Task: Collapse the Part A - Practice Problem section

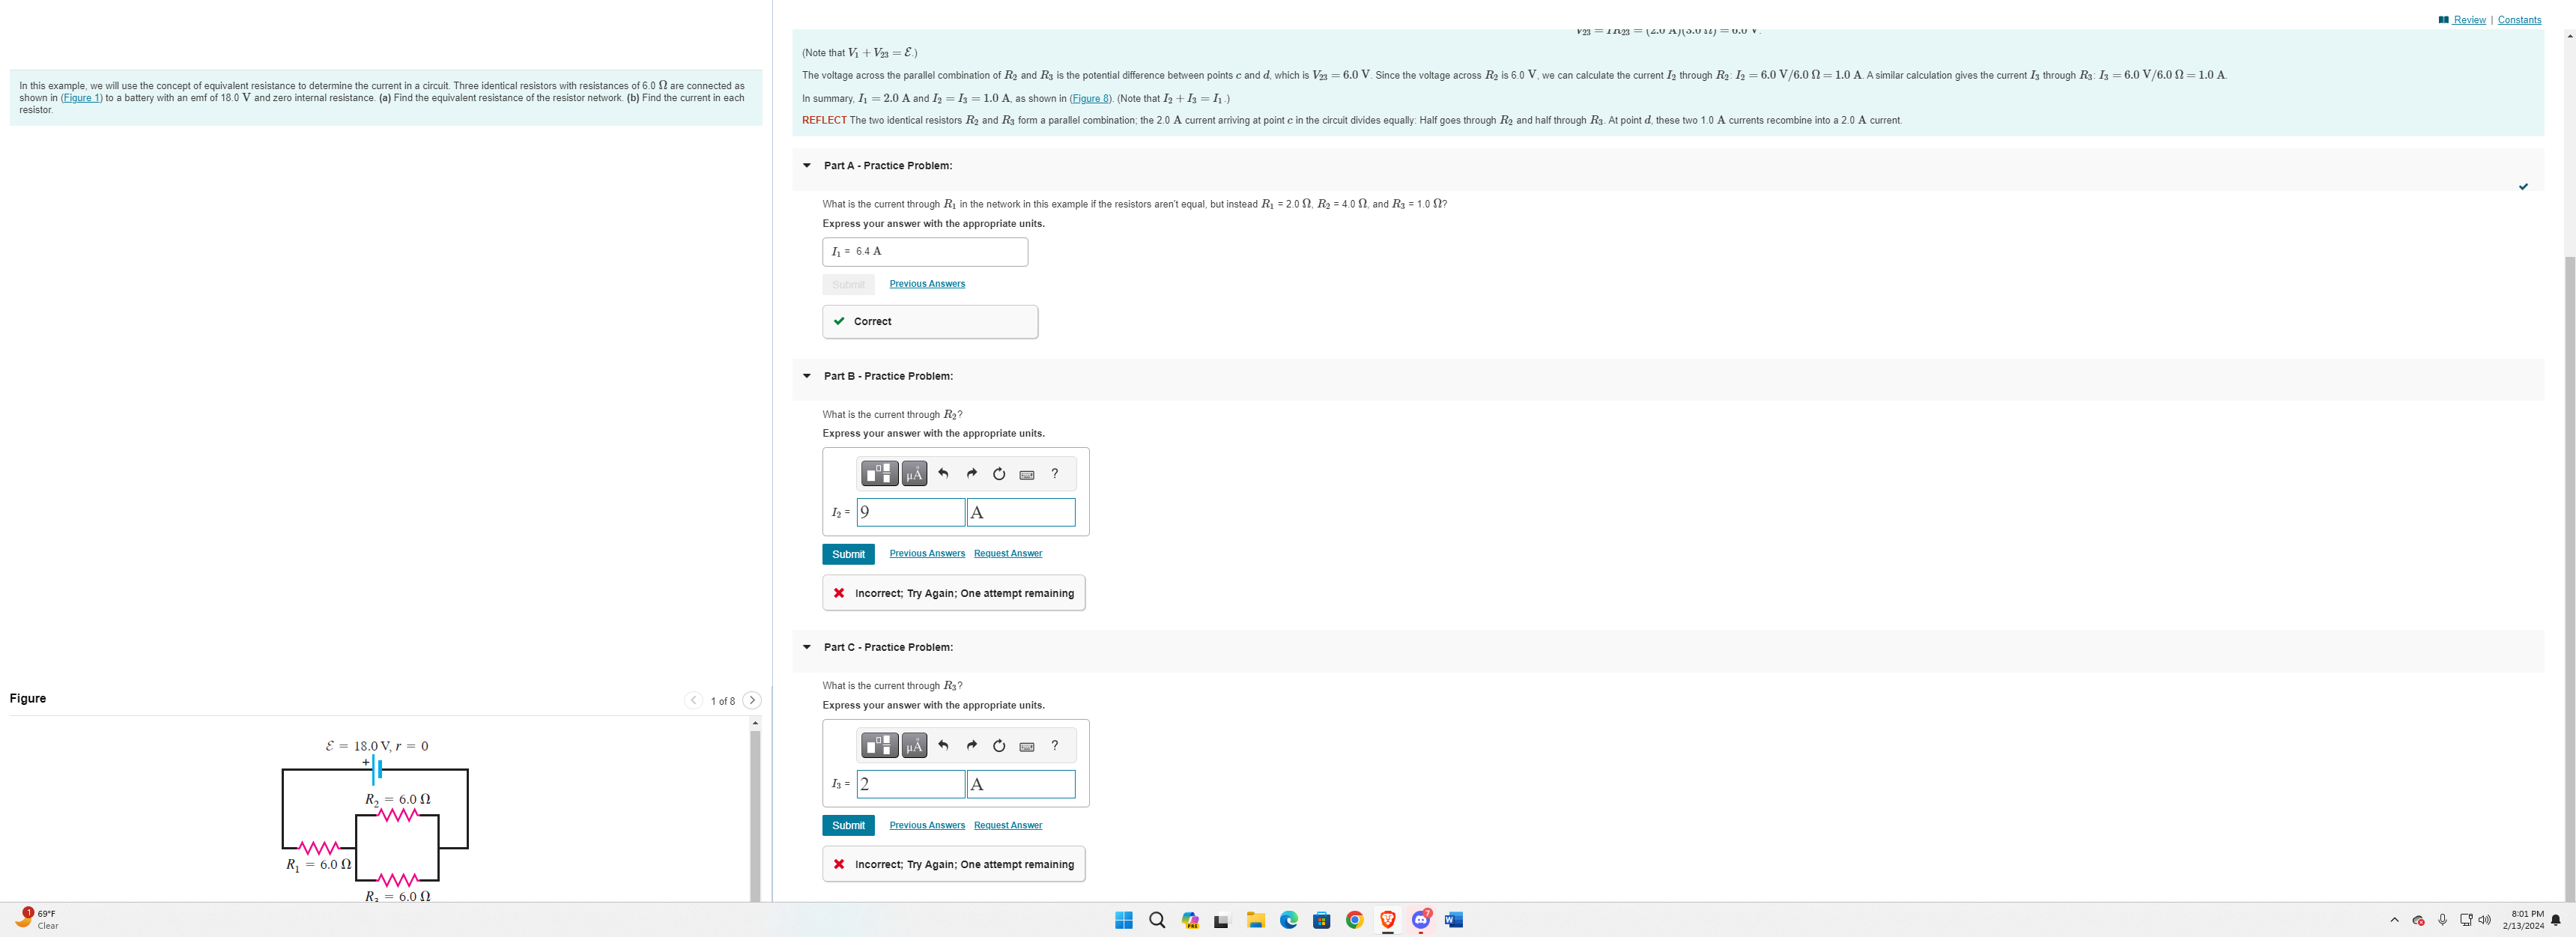Action: pos(807,165)
